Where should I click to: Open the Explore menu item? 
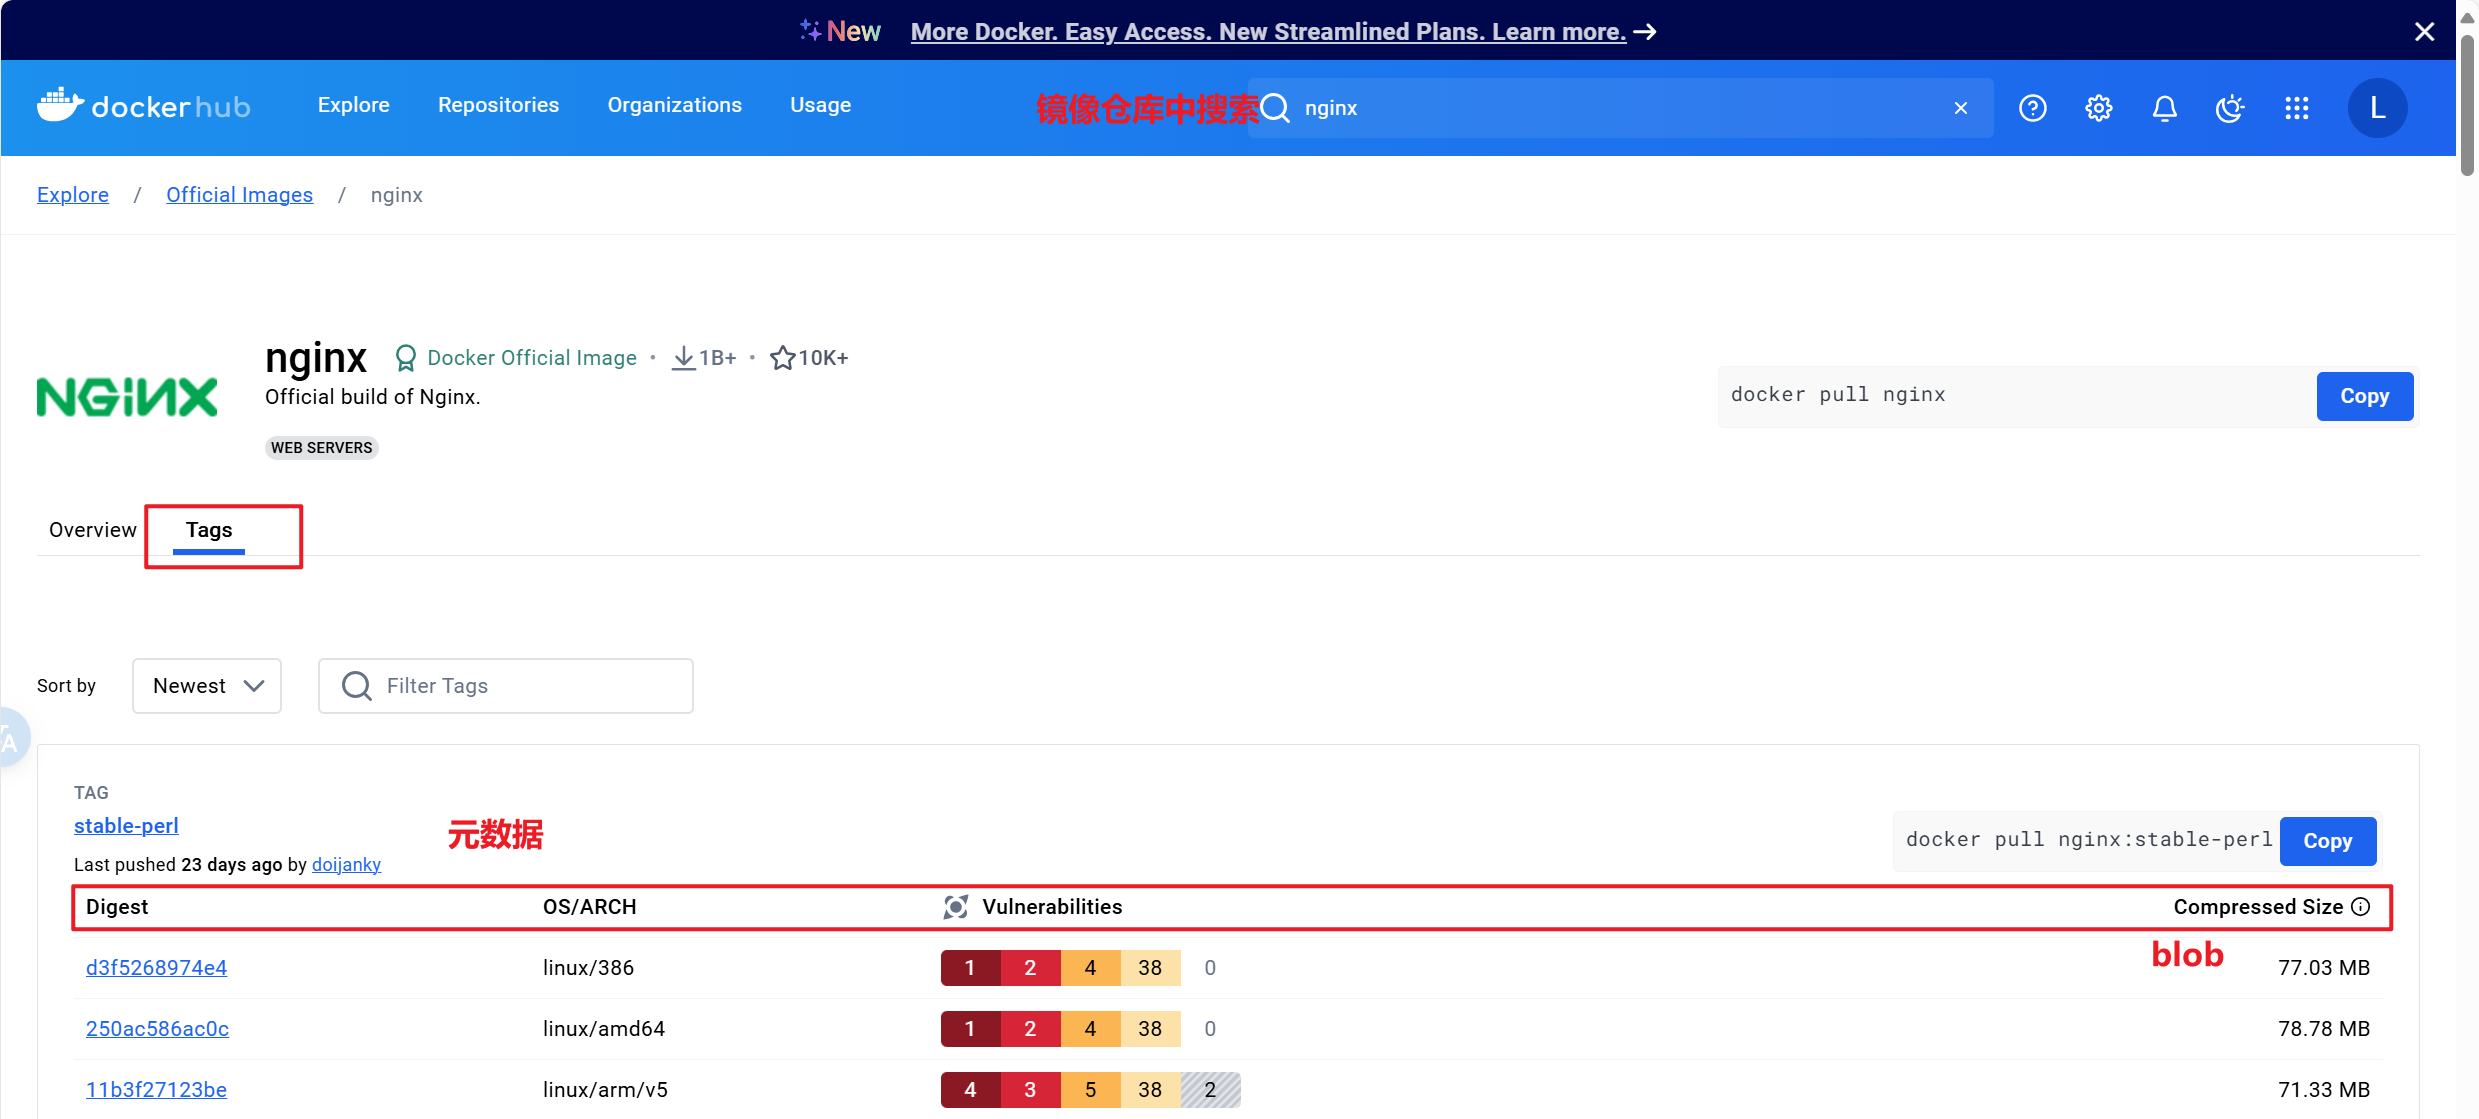354,105
